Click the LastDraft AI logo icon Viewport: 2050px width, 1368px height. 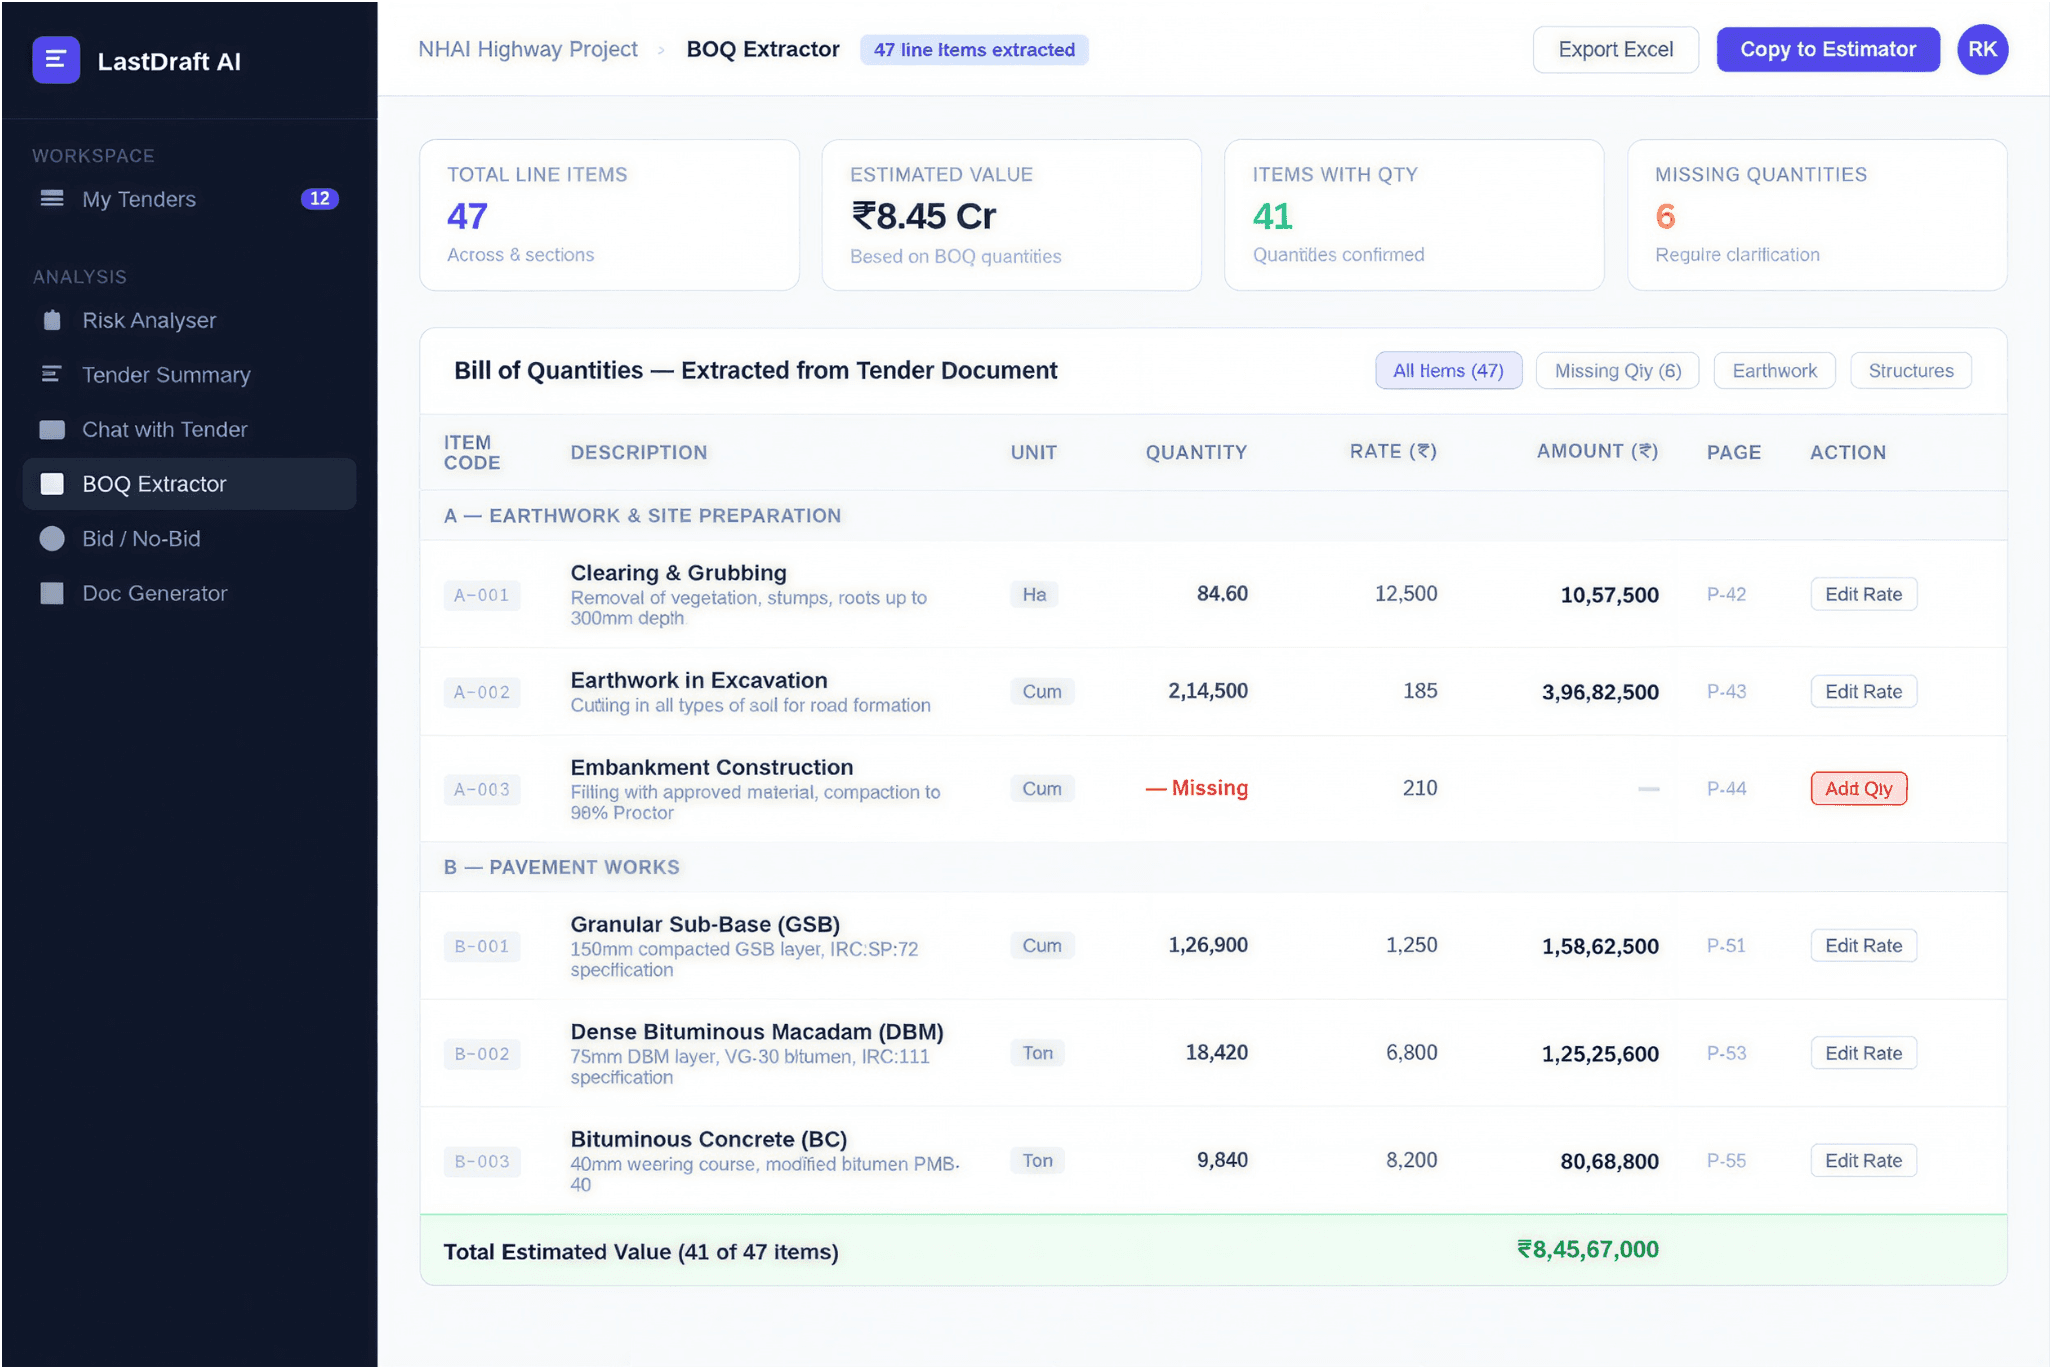click(56, 60)
